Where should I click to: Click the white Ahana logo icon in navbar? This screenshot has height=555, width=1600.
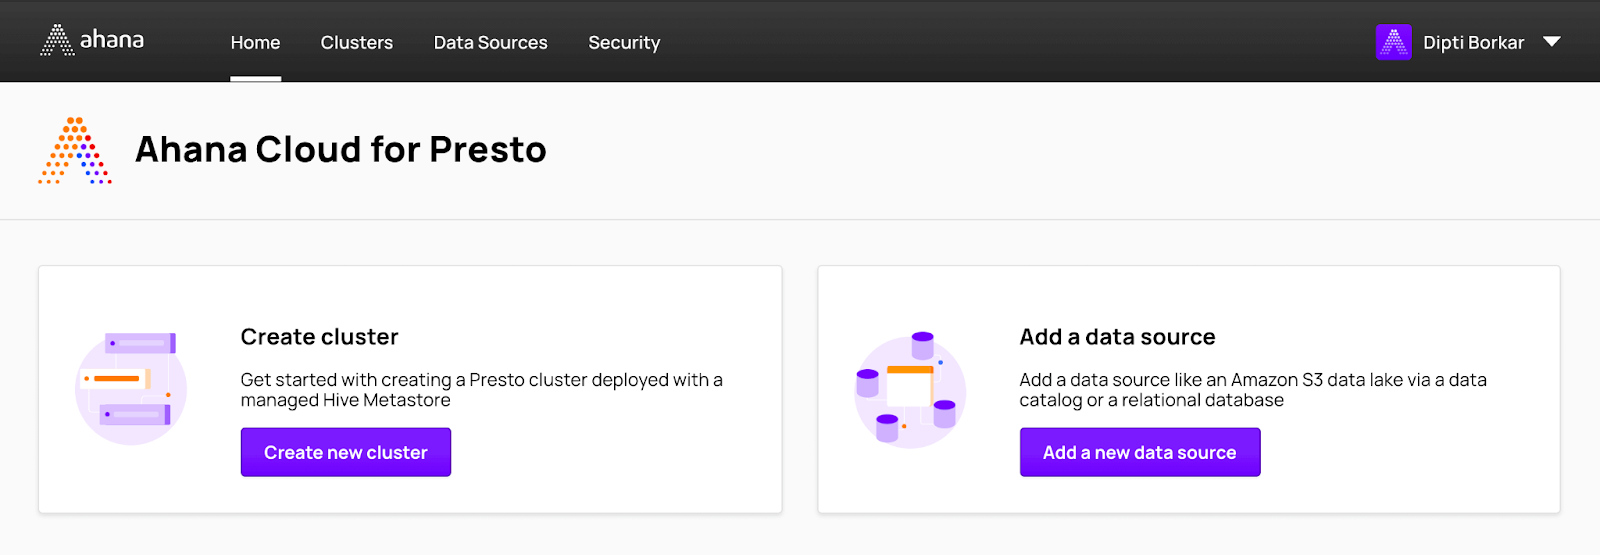click(x=56, y=40)
